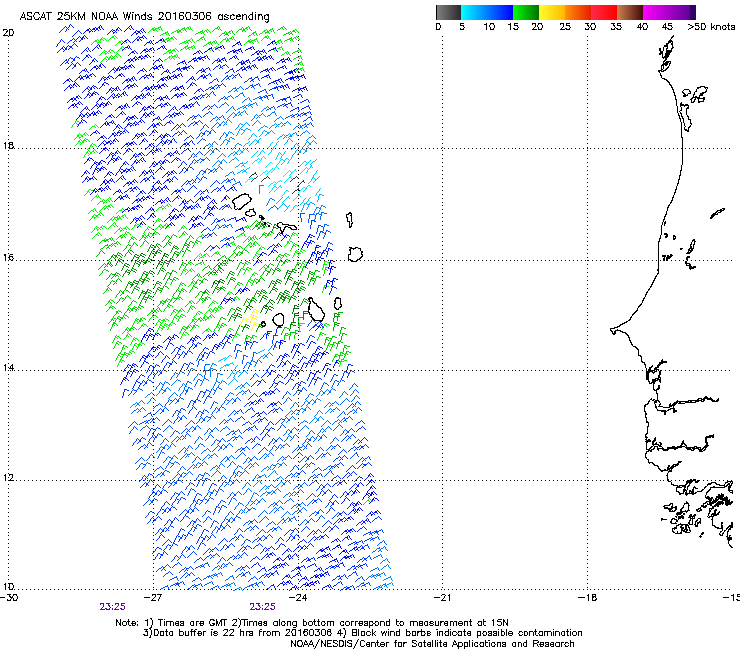Image resolution: width=740 pixels, height=650 pixels.
Task: Click the "-30" longitude axis label
Action: click(9, 598)
